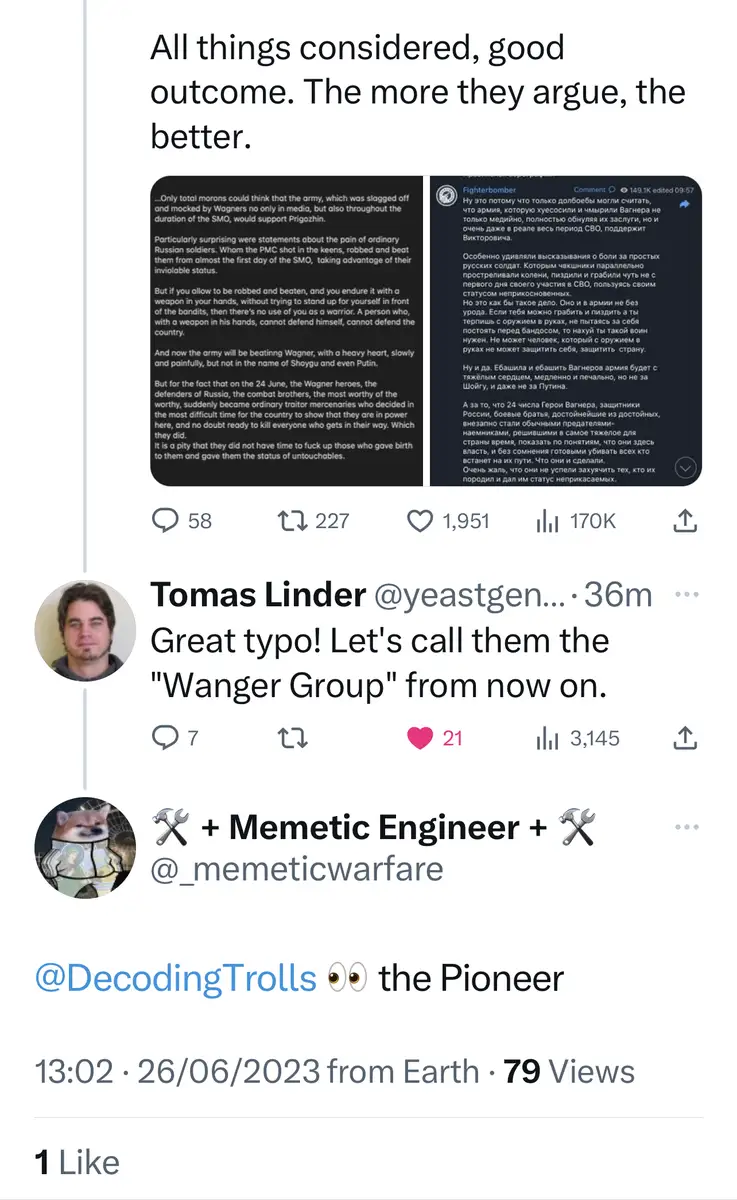
Task: Open the English translation screenshot image
Action: (286, 331)
